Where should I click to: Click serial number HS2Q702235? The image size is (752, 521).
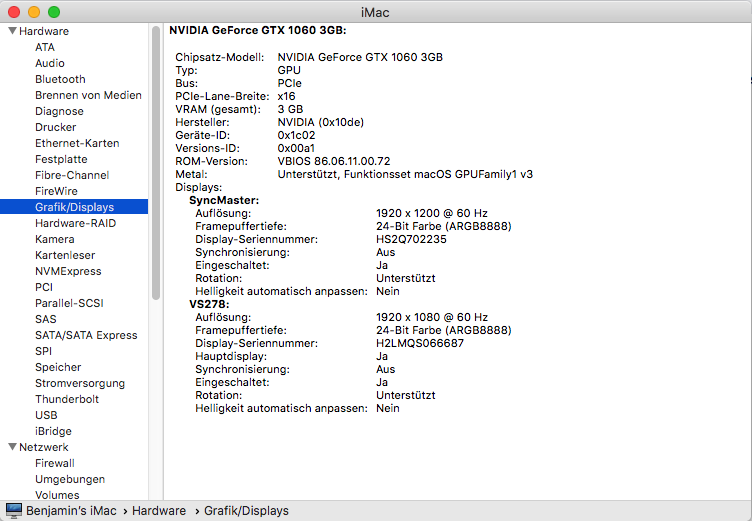point(411,239)
